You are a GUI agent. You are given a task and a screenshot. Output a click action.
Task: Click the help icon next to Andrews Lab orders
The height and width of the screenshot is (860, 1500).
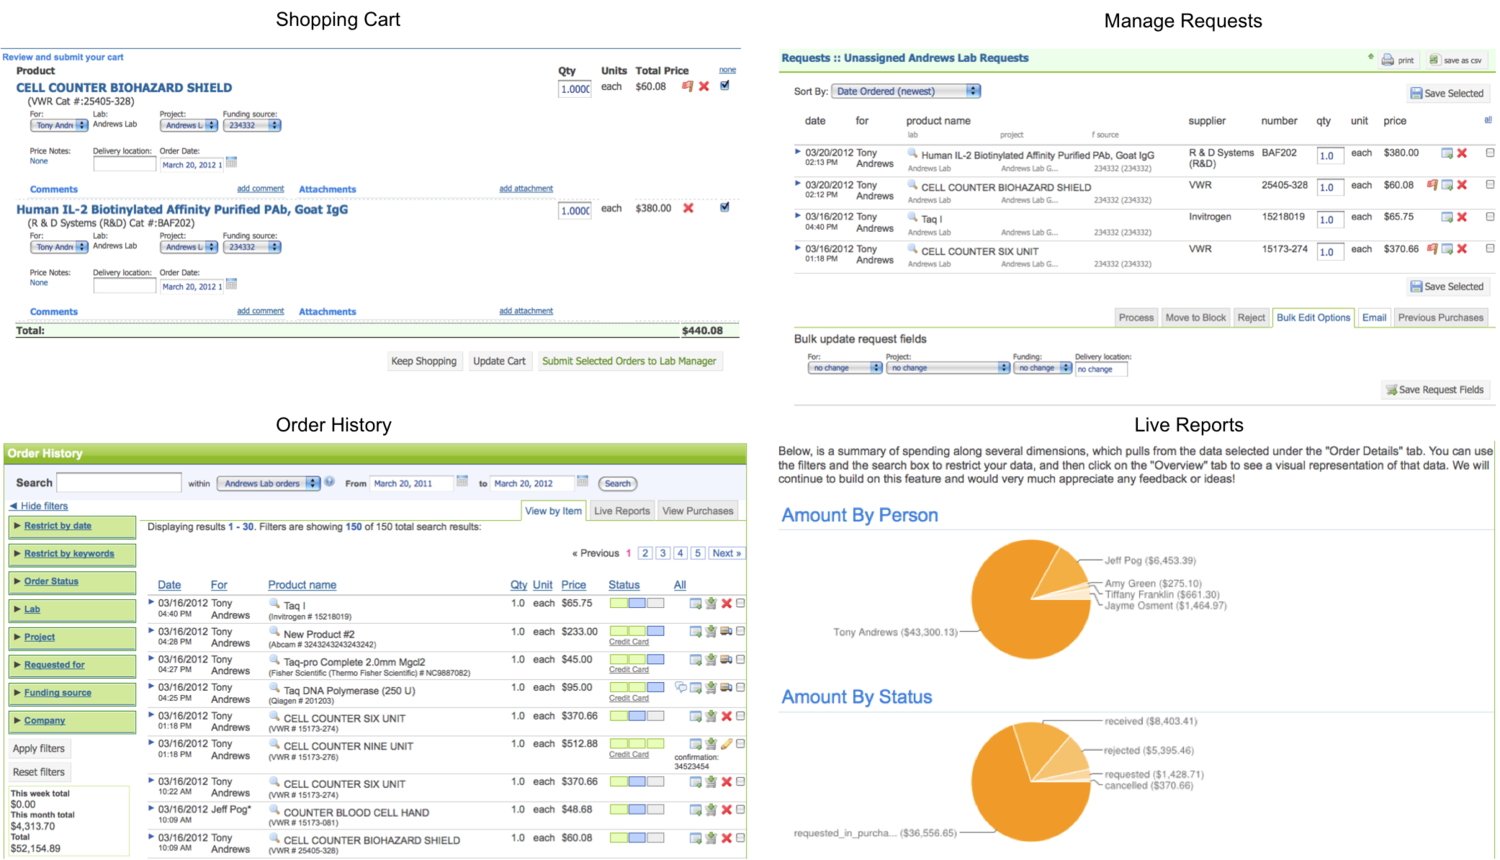330,482
